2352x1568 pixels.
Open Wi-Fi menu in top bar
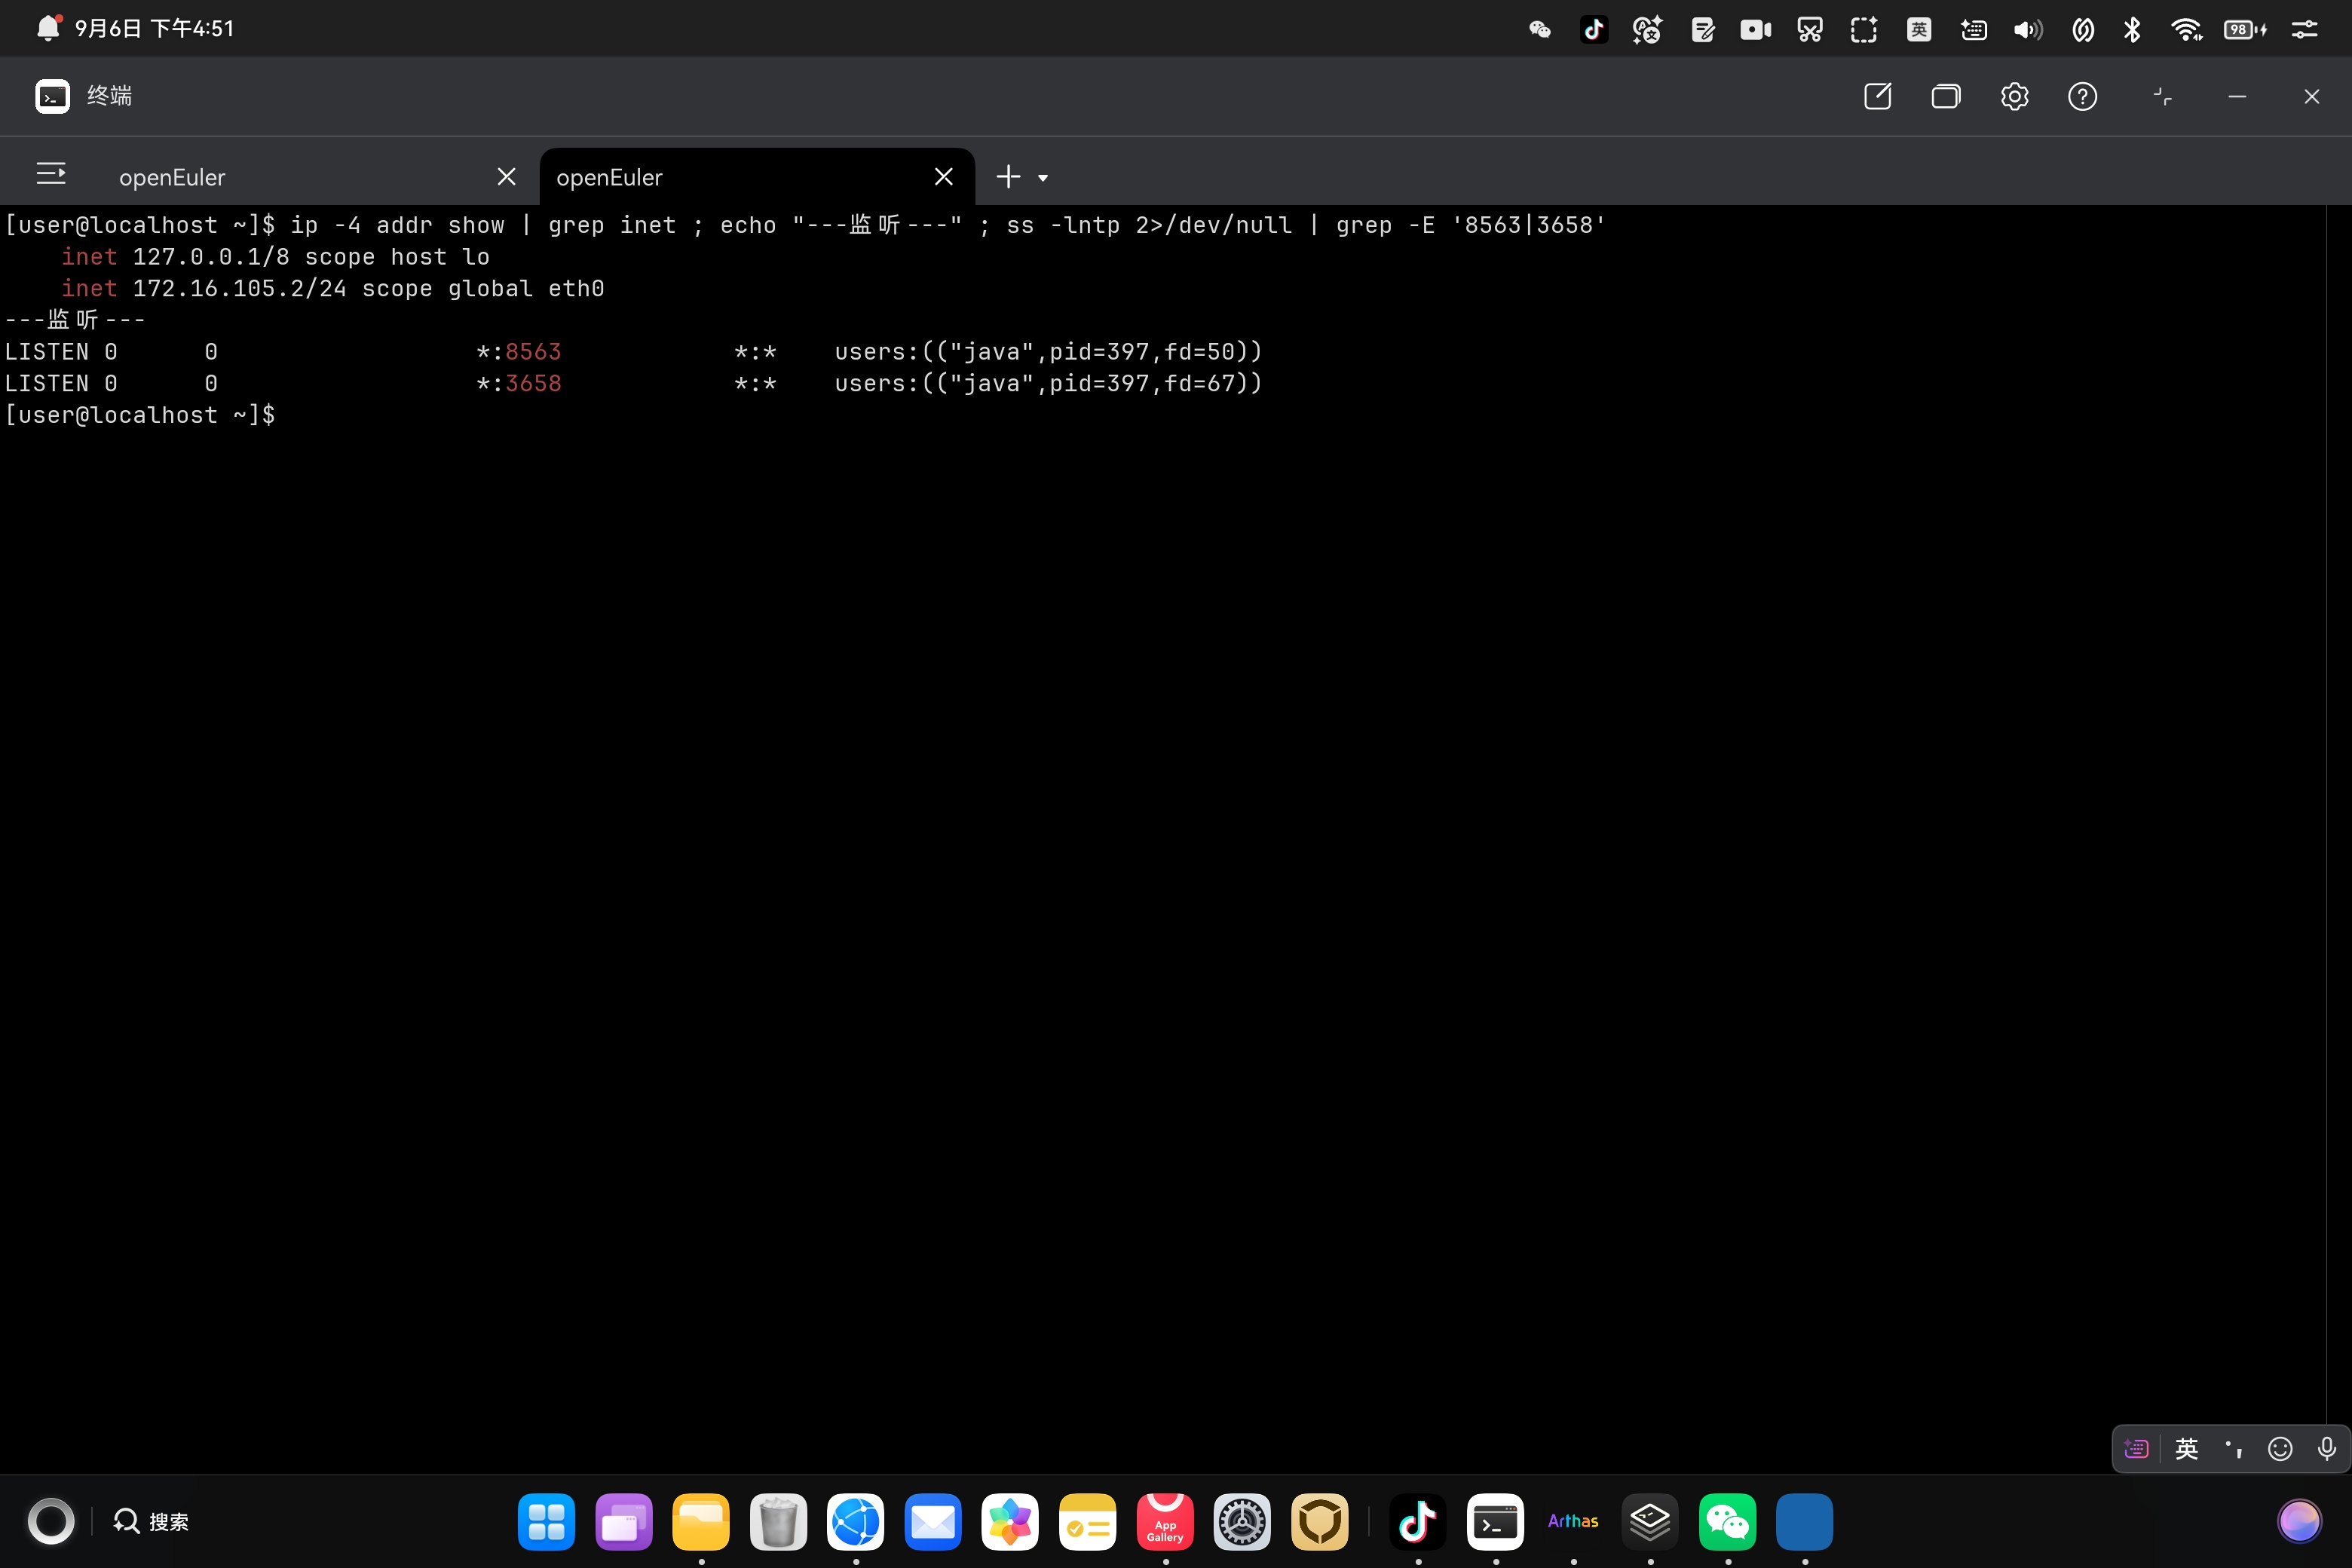(x=2187, y=29)
